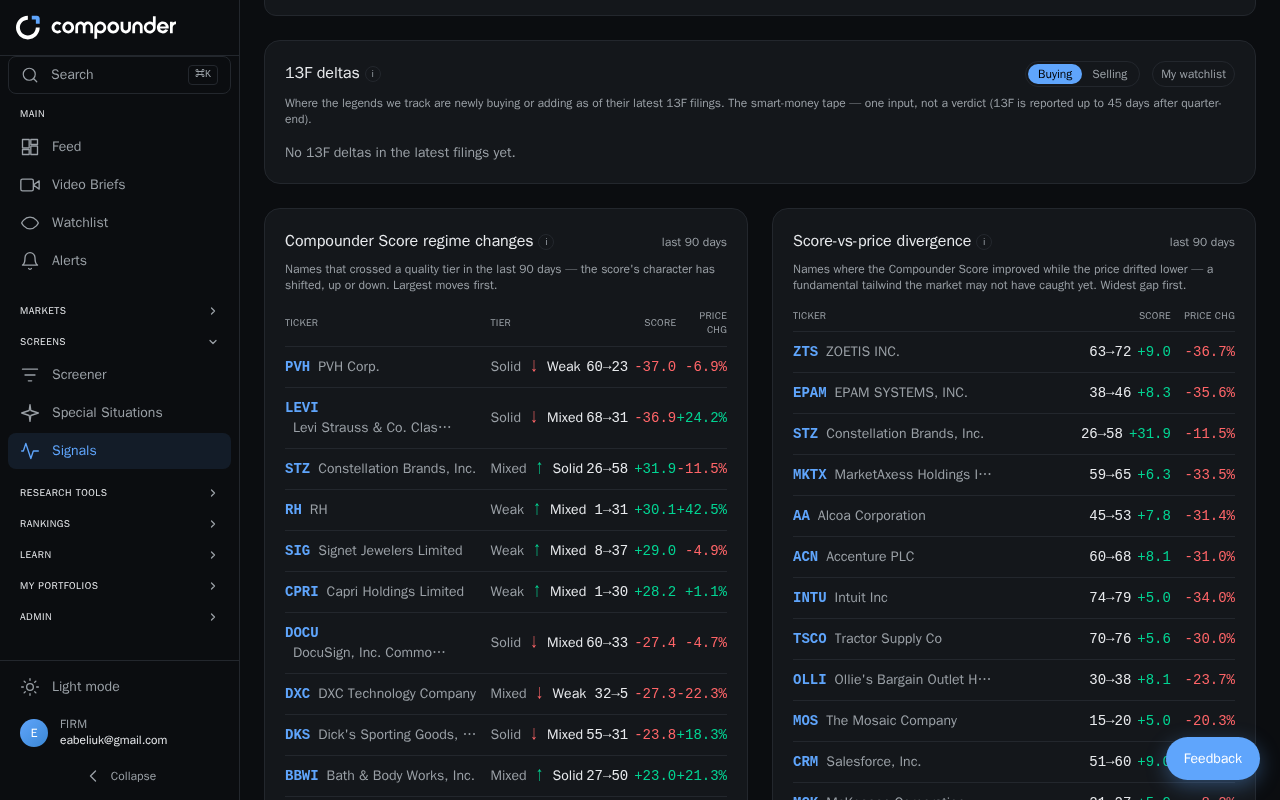Open the Feed page
This screenshot has height=800, width=1280.
(119, 147)
